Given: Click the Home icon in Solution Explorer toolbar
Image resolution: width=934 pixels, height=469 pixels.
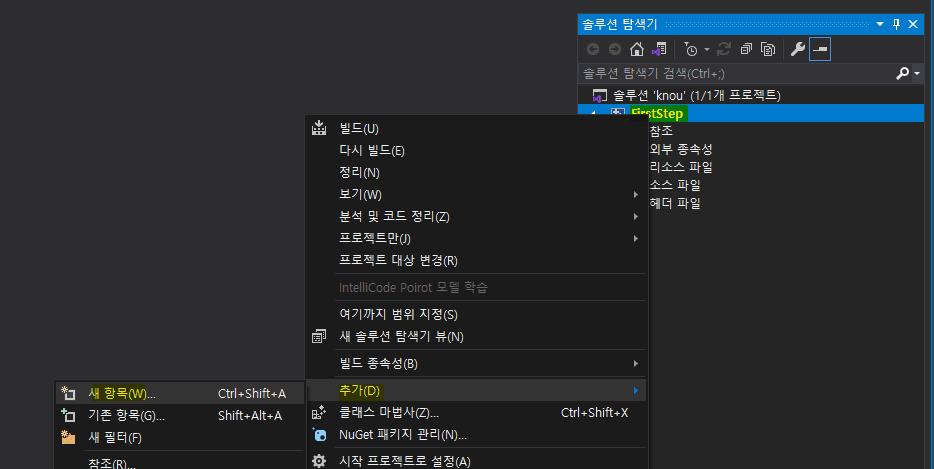Looking at the screenshot, I should [636, 49].
